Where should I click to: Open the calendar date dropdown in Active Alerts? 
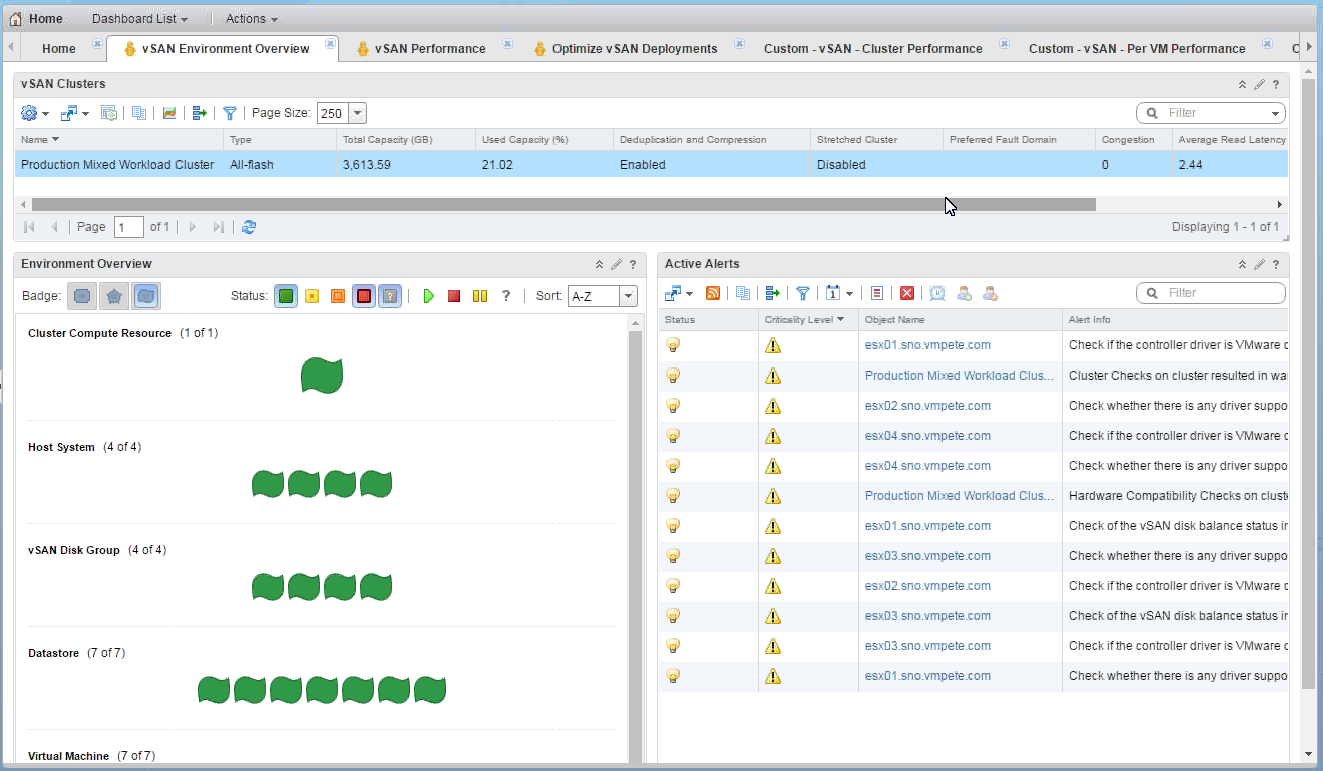(840, 293)
